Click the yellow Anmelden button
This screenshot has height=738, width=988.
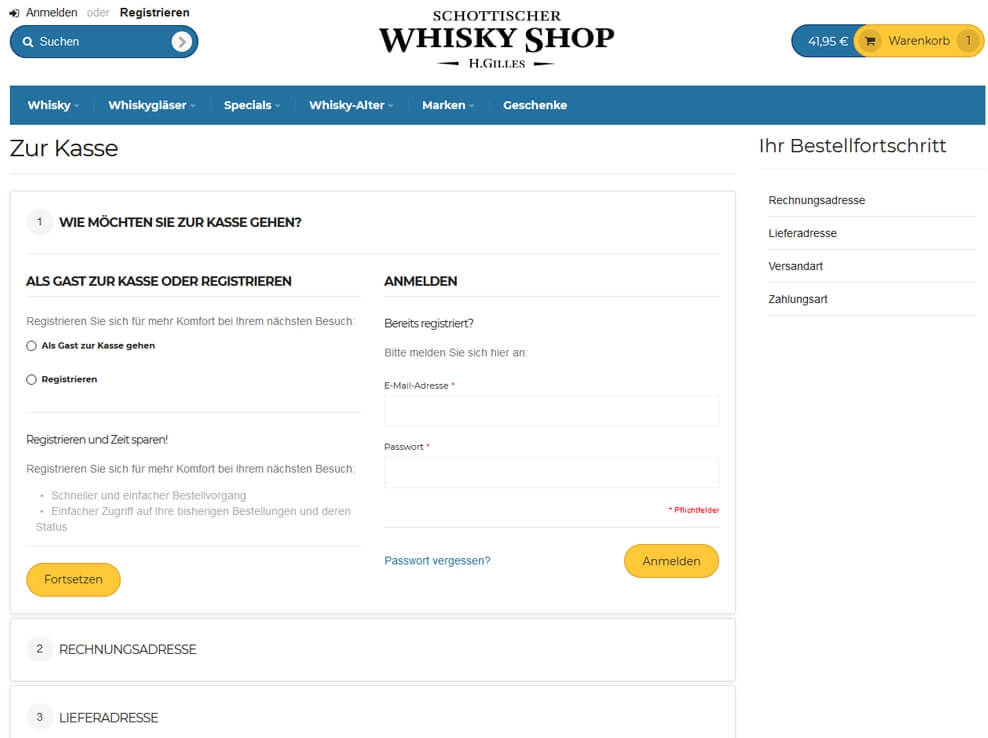pyautogui.click(x=671, y=561)
